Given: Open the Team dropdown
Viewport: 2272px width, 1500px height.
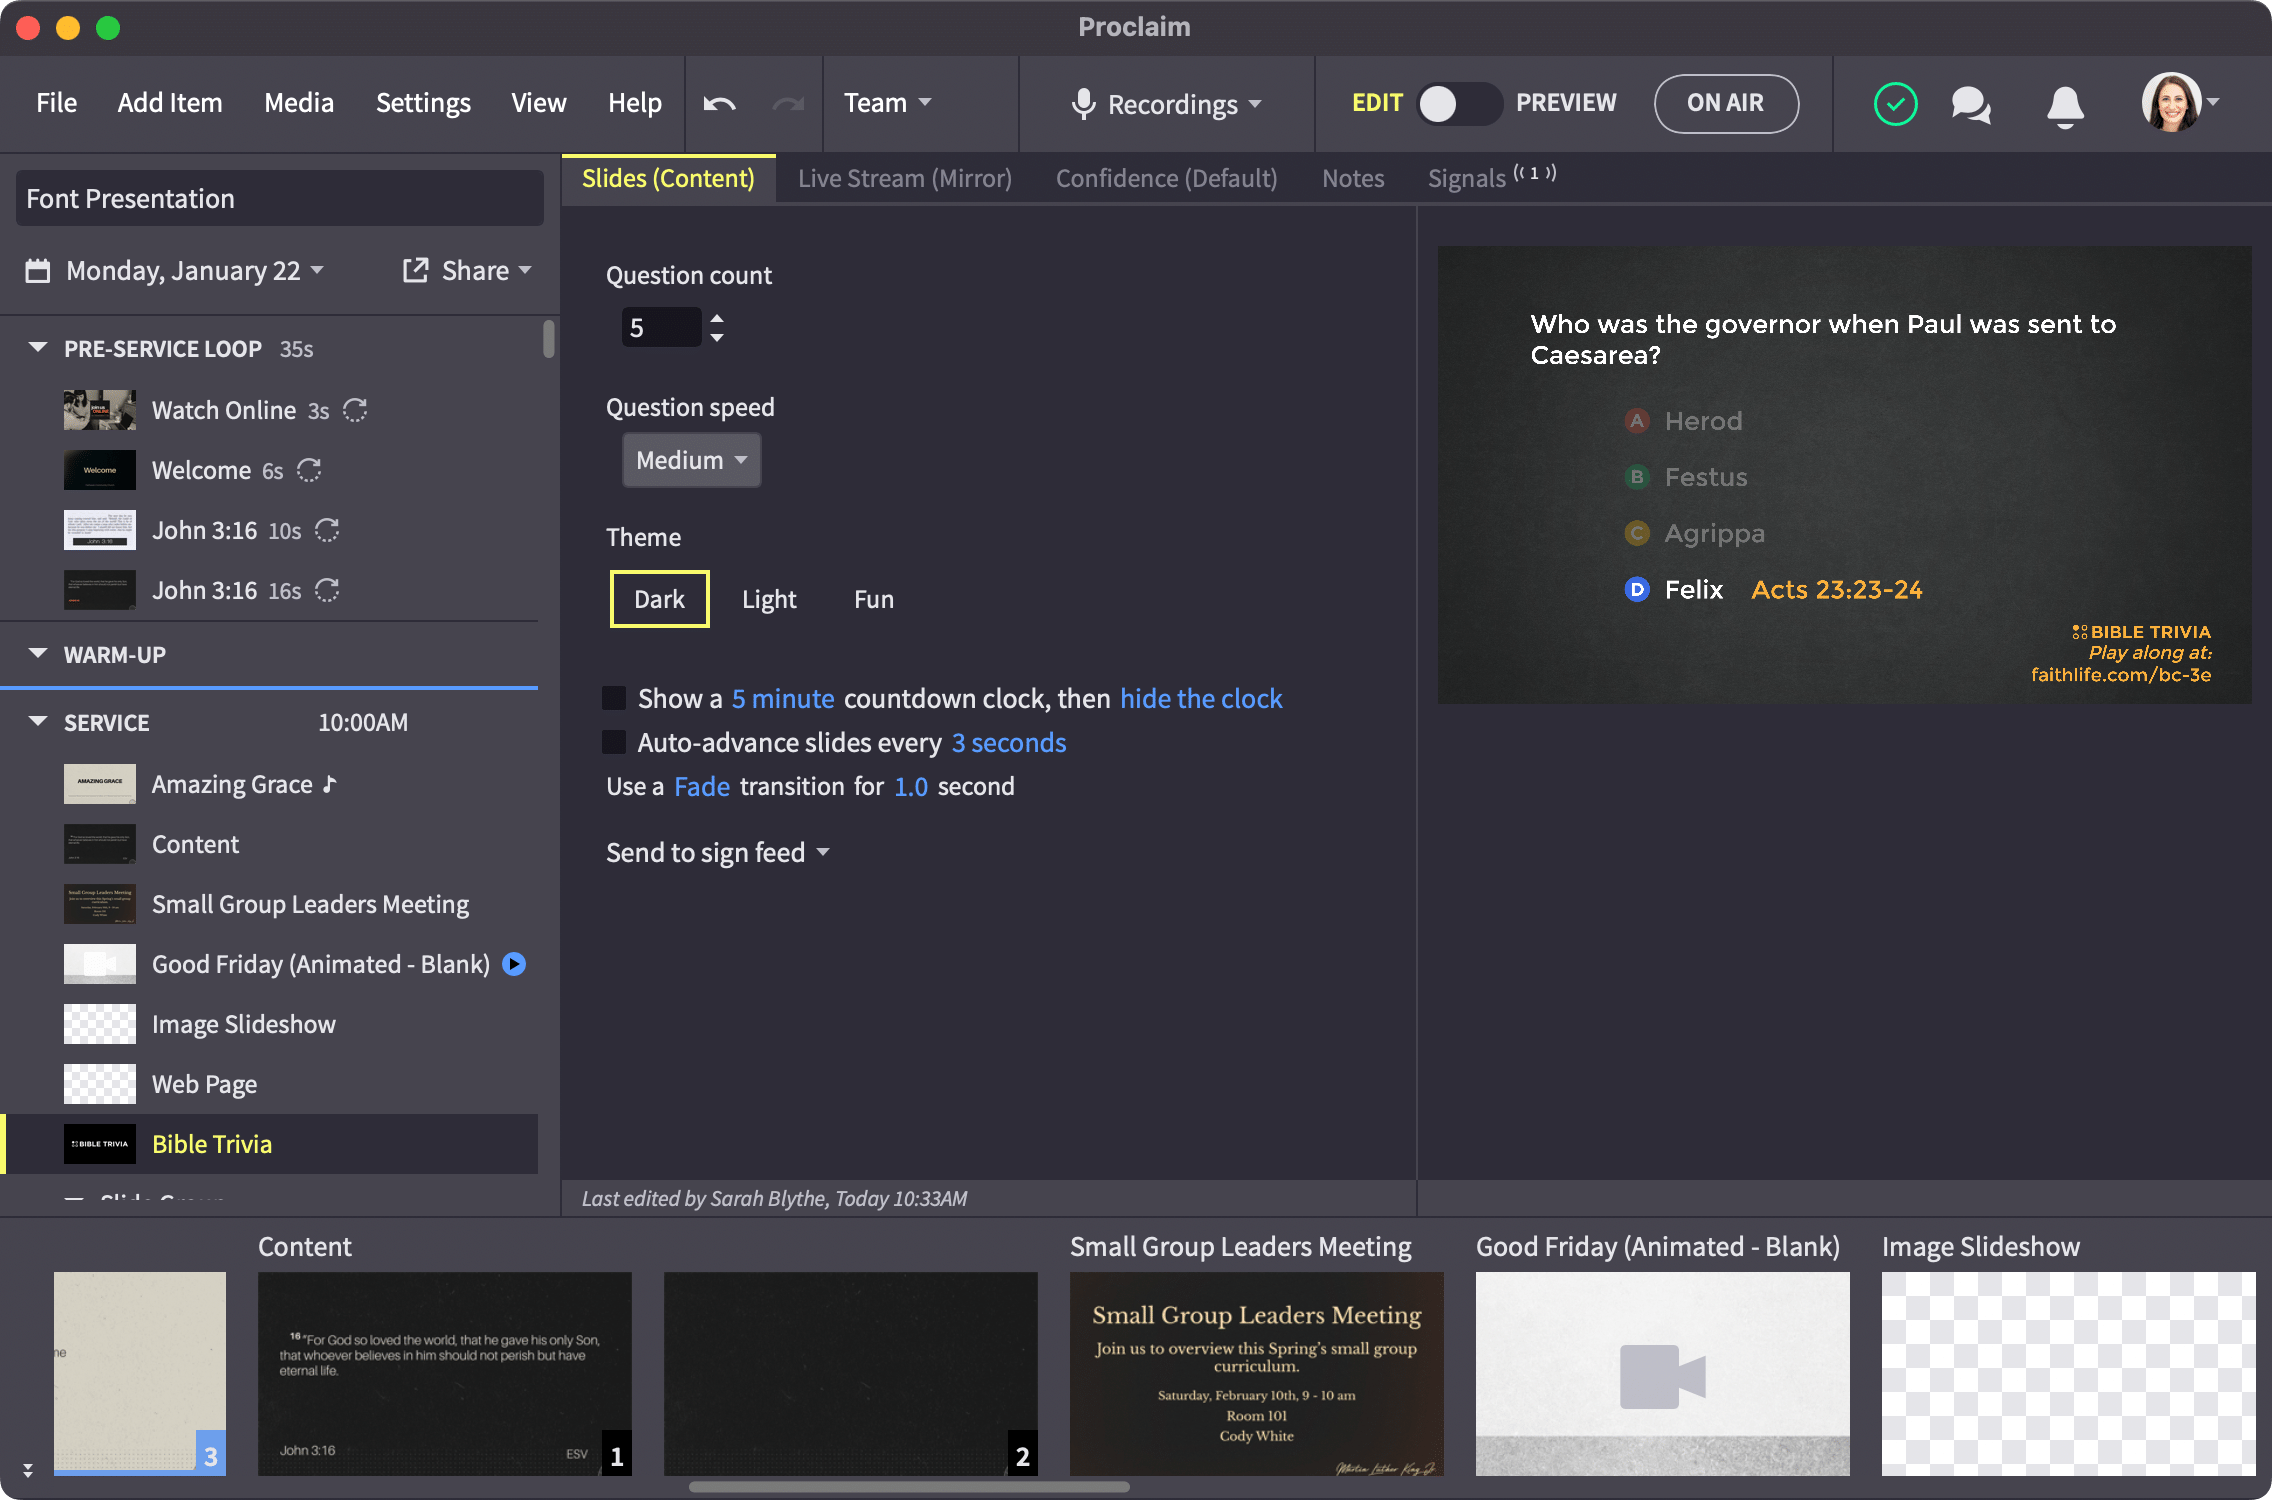Looking at the screenshot, I should pos(887,103).
